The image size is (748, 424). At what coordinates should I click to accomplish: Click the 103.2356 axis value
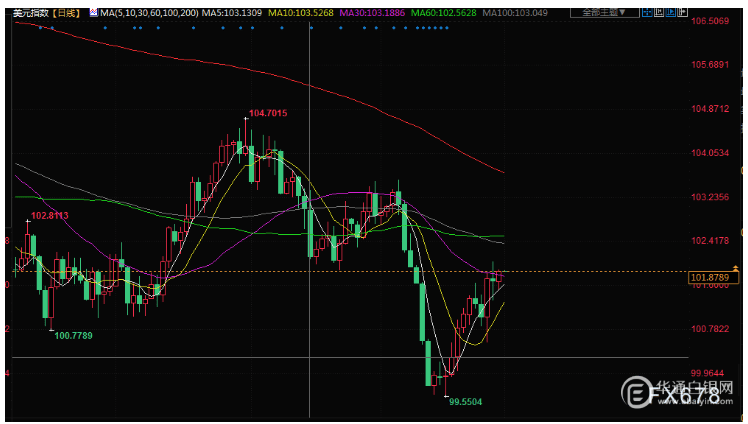click(x=710, y=197)
